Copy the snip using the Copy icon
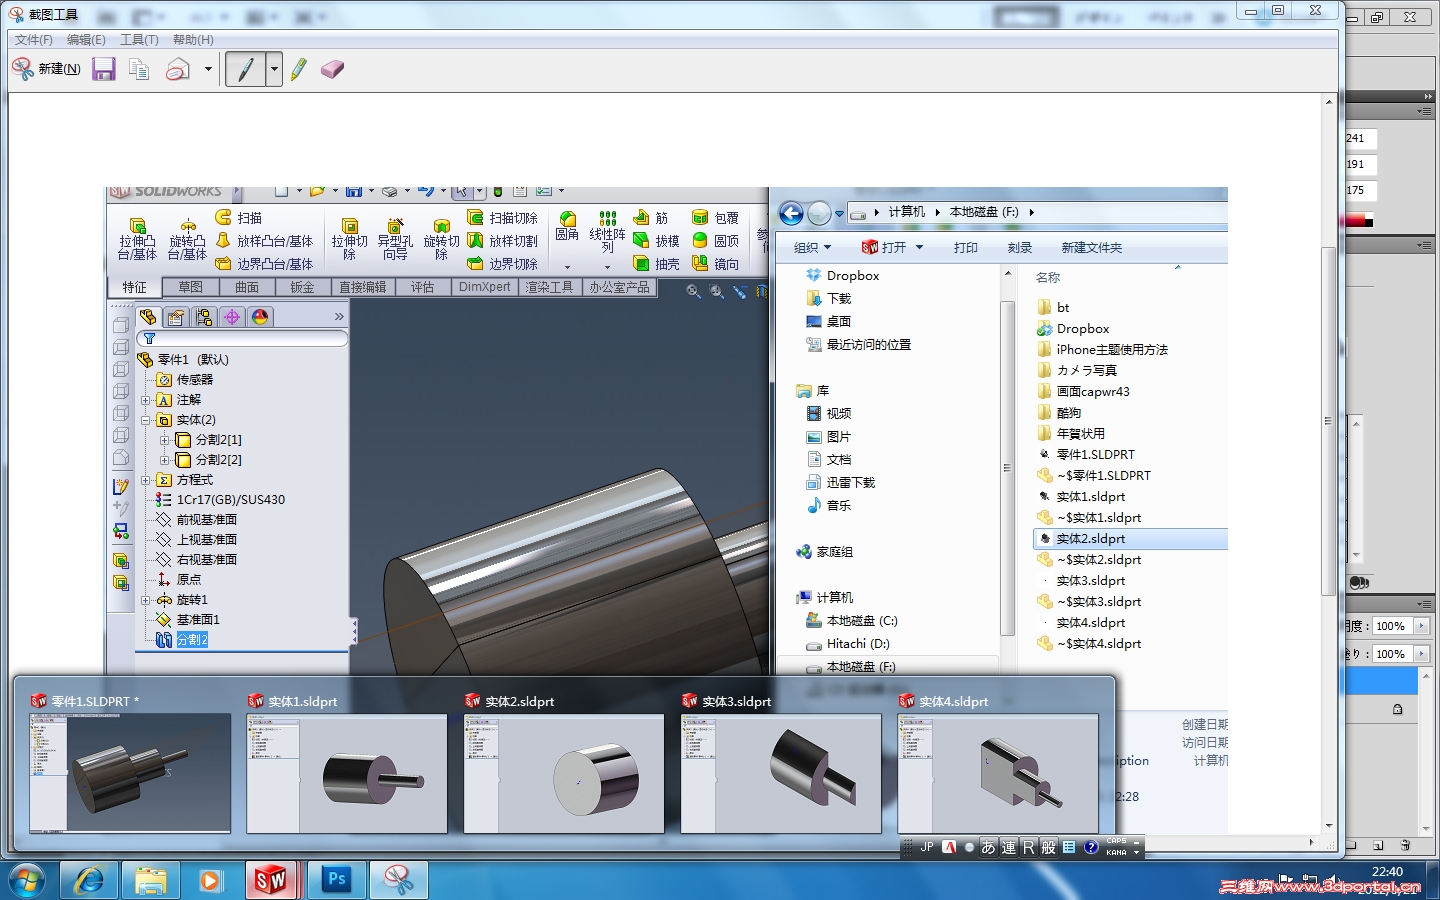Image resolution: width=1440 pixels, height=900 pixels. click(x=139, y=69)
